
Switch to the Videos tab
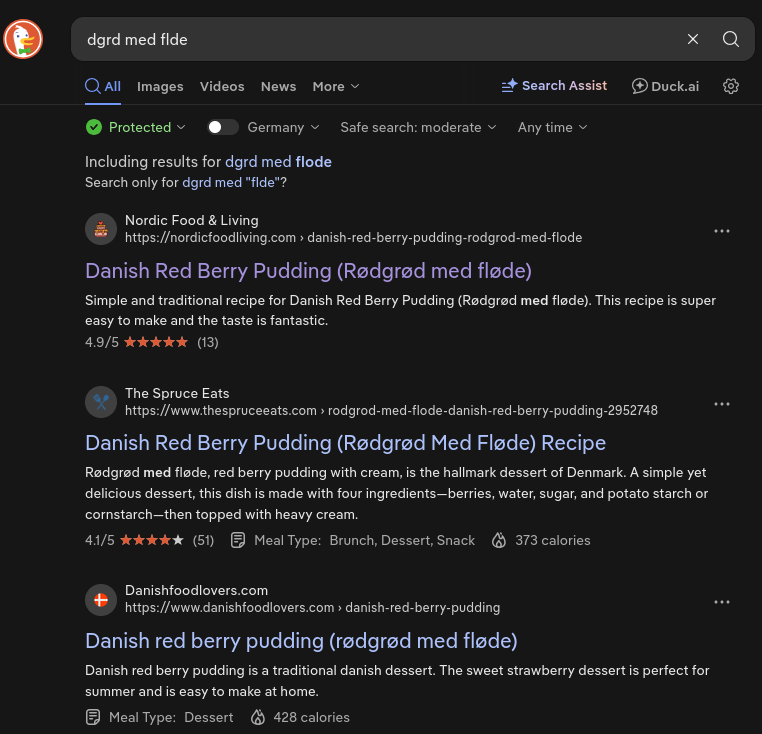pos(222,87)
